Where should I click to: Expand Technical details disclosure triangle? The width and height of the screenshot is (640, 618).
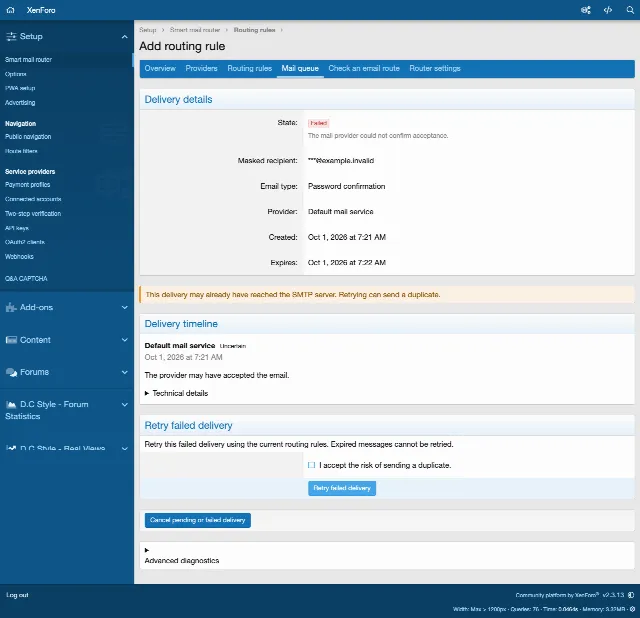[x=147, y=393]
